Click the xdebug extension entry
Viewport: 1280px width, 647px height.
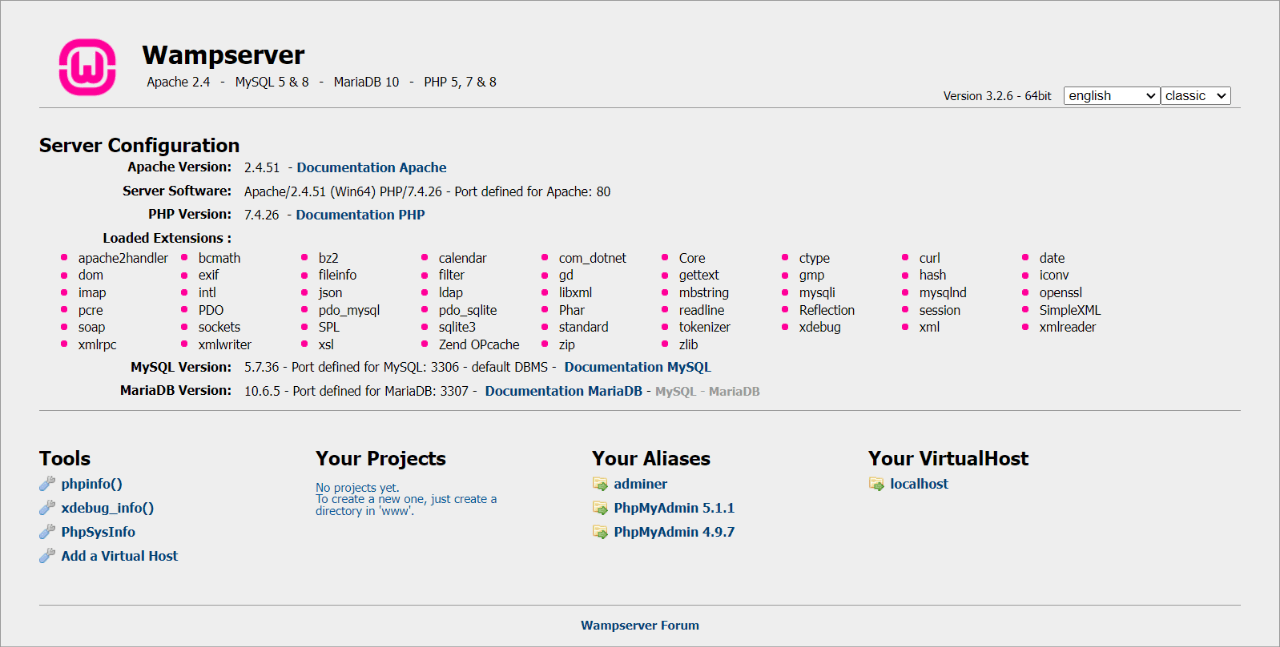coord(820,327)
